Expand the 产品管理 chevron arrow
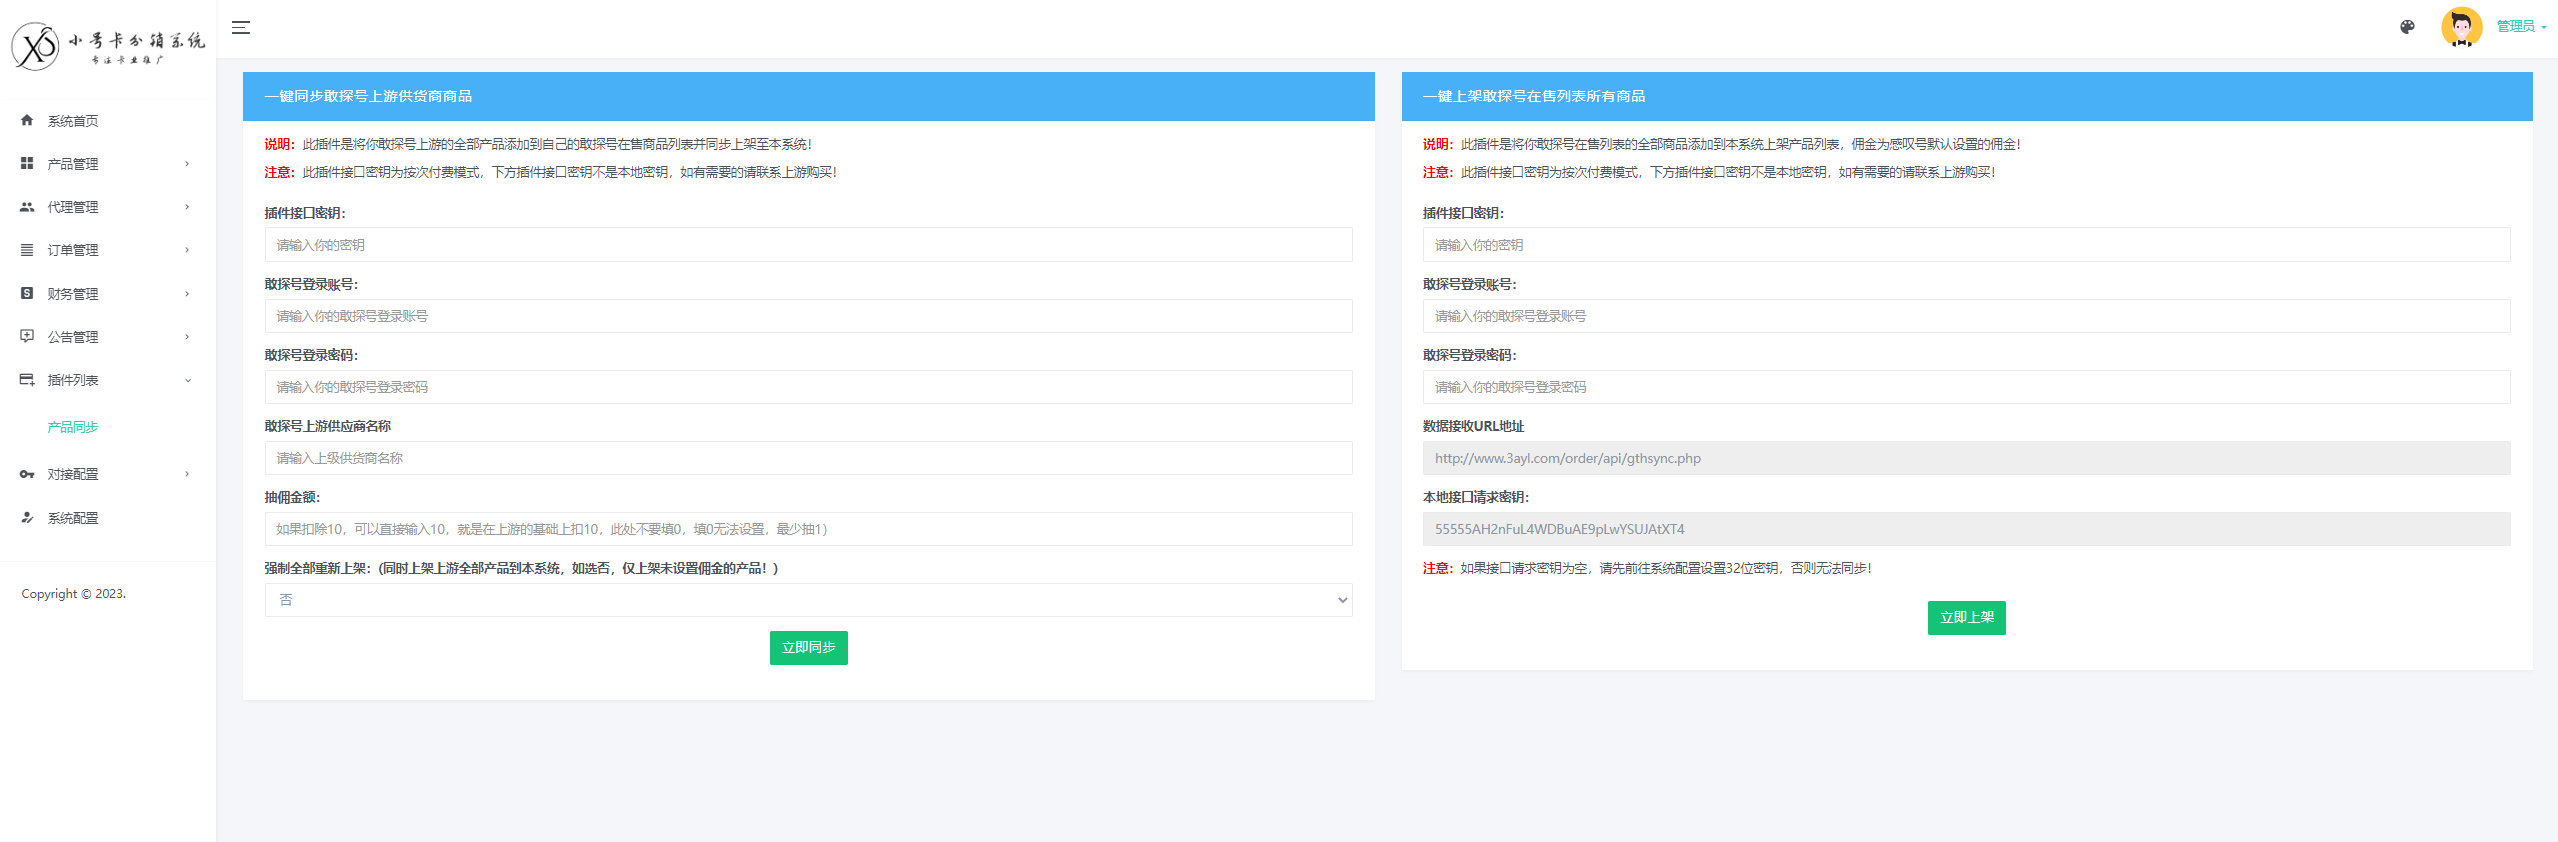Viewport: 2558px width, 842px height. click(187, 164)
